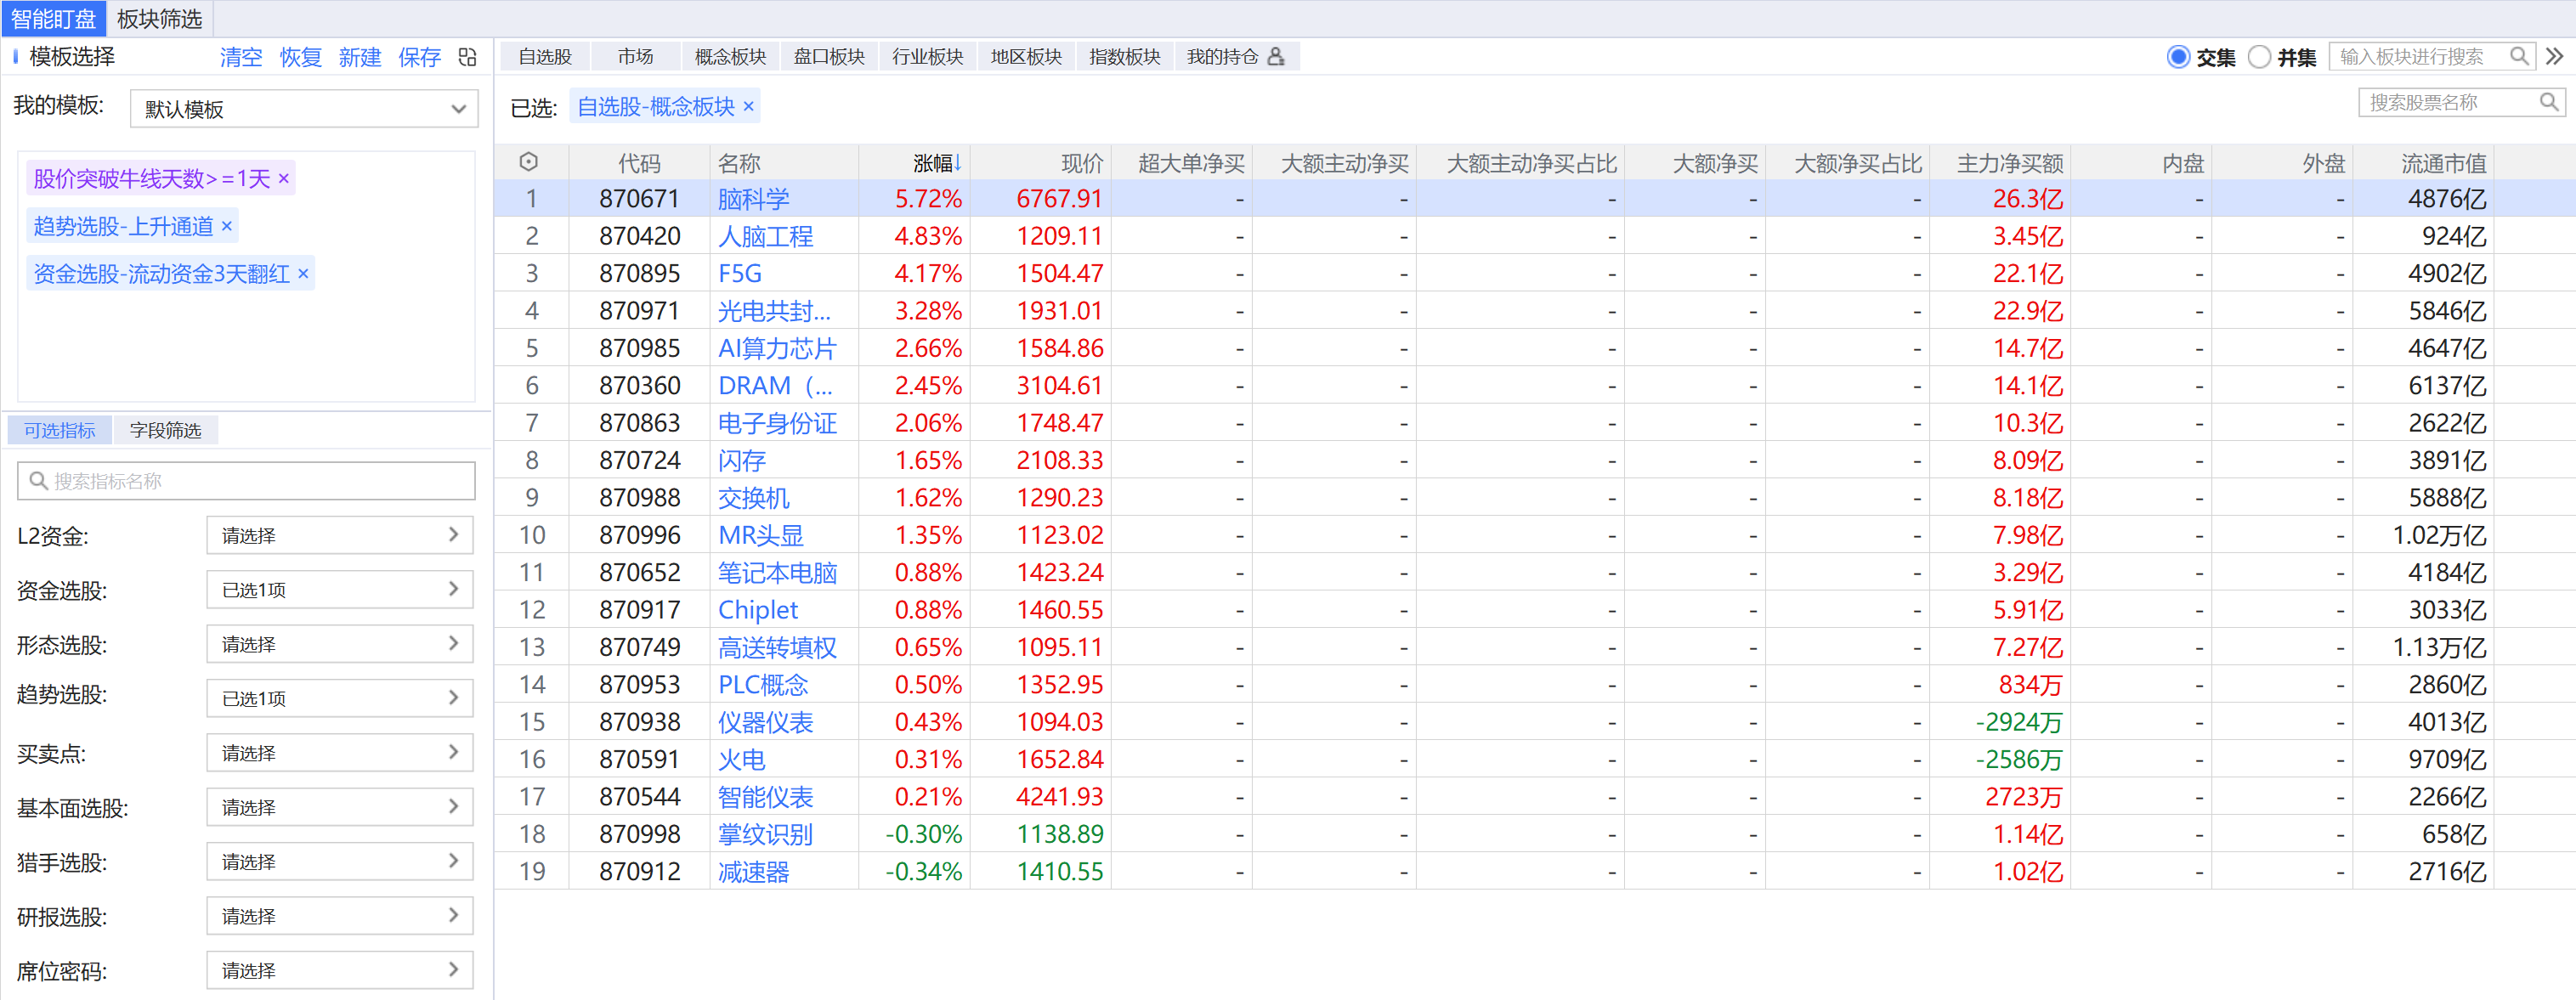The image size is (2576, 1000).
Task: Open the 地区板块 category tab
Action: pyautogui.click(x=1026, y=57)
